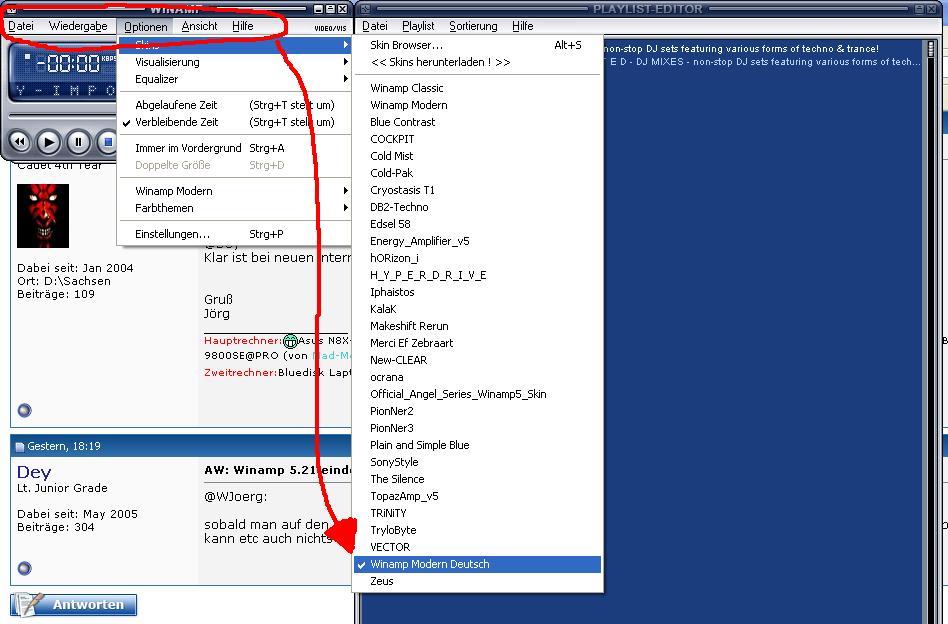Click the user status icon under Beiträge: 109
This screenshot has height=624, width=948.
click(24, 411)
